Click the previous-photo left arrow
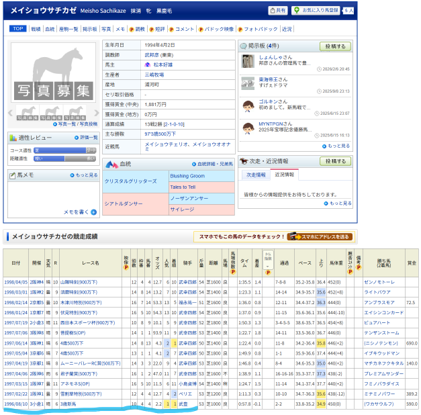Viewport: 421px width, 415px height. (x=10, y=113)
